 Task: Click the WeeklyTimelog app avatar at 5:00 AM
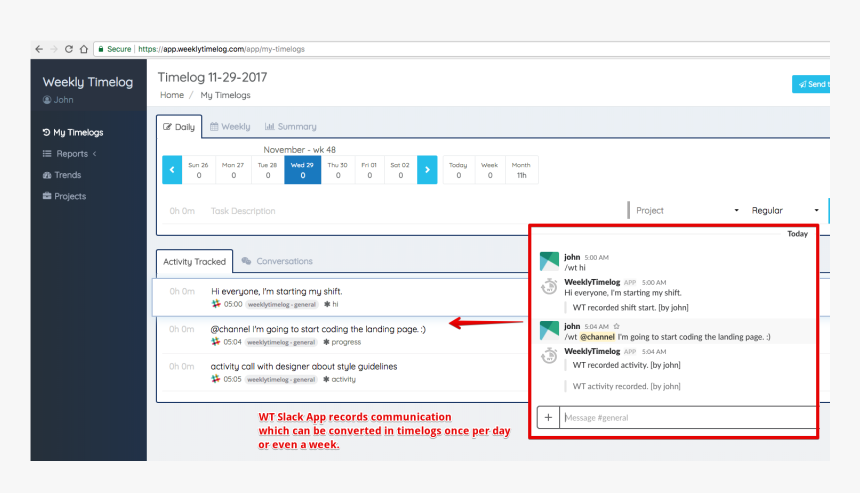click(x=549, y=287)
